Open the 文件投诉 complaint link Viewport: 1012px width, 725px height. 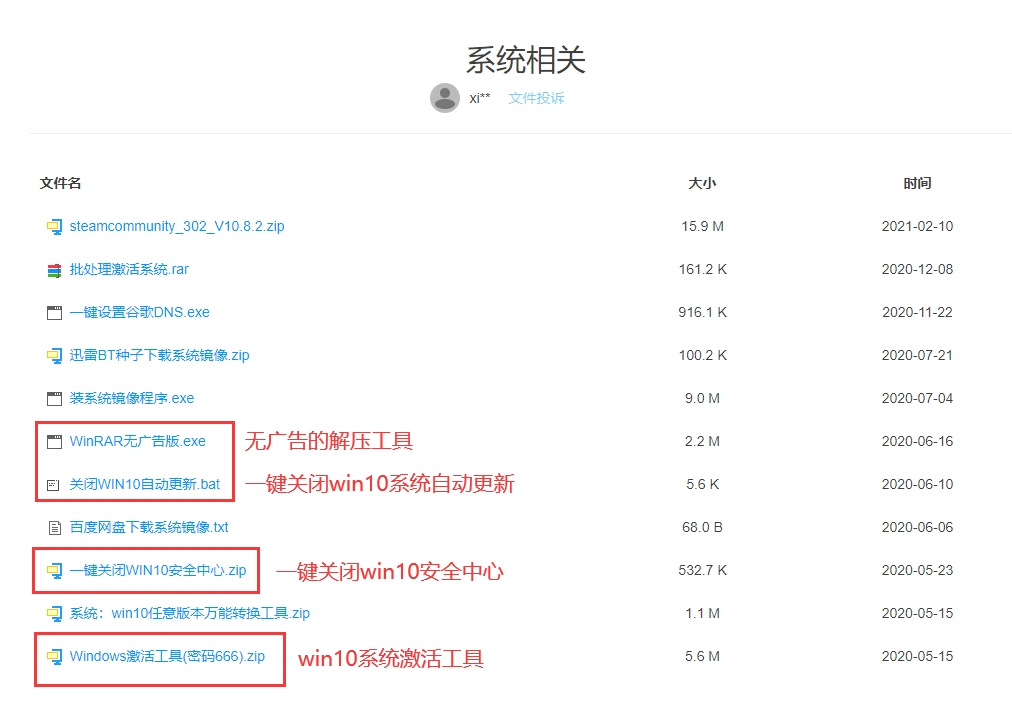point(536,98)
